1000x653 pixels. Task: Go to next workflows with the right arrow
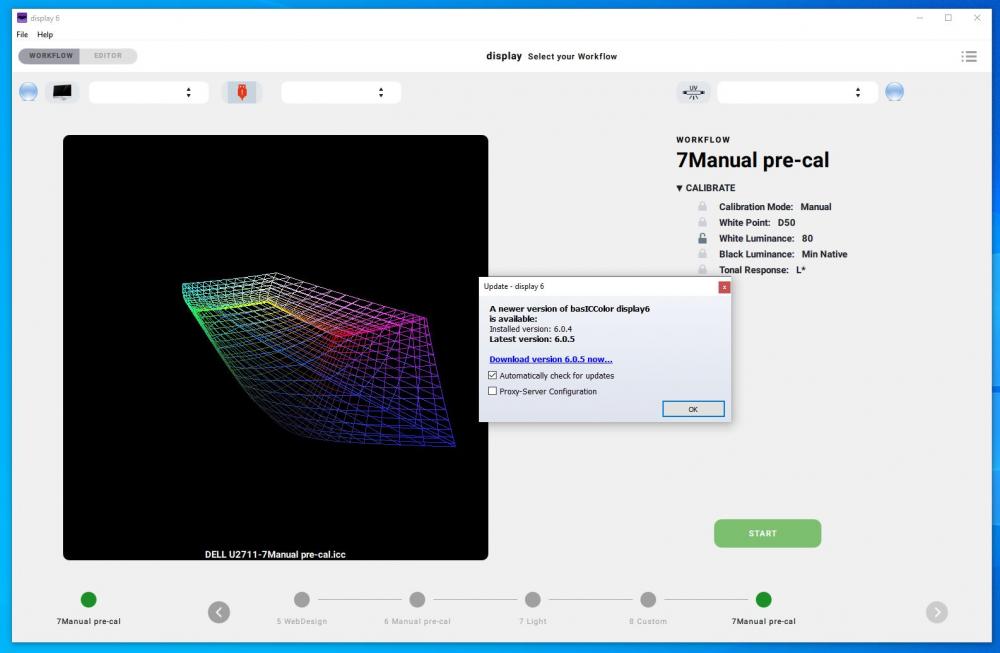(937, 612)
